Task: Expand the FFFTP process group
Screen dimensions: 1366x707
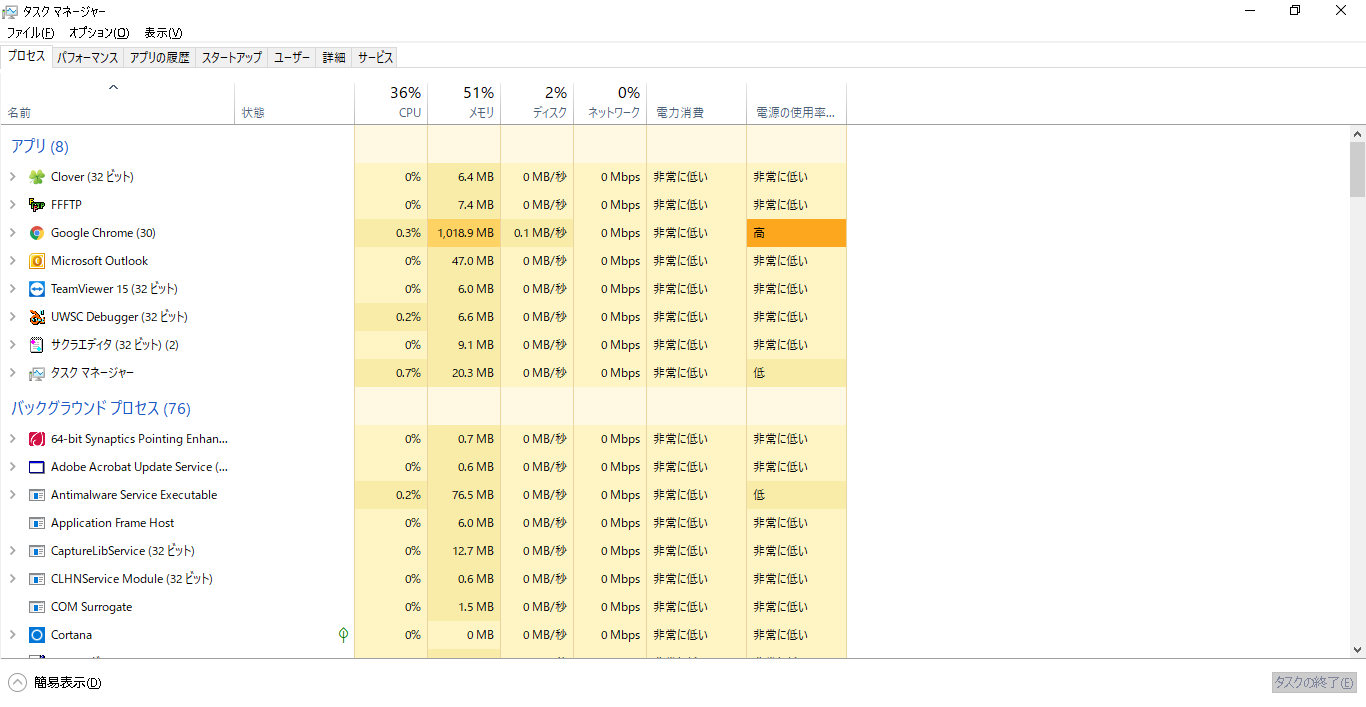Action: 12,205
